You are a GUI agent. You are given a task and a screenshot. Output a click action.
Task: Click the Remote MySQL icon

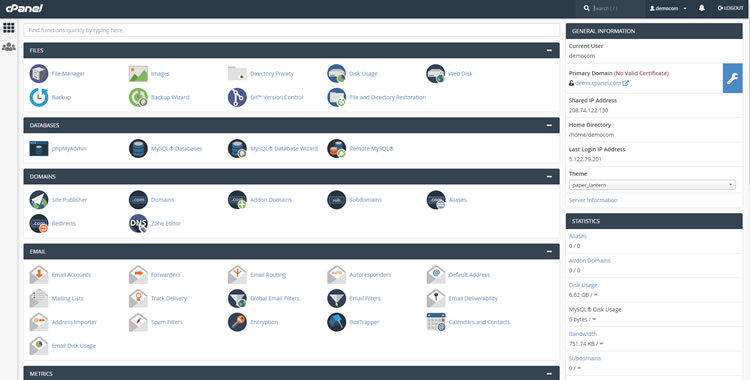336,148
